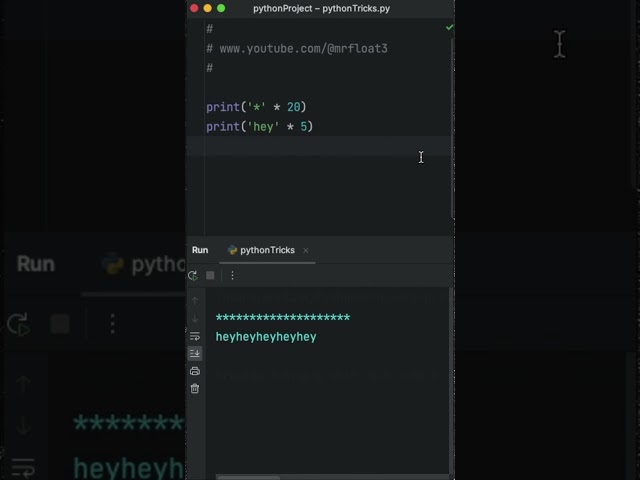Stop the running process
The height and width of the screenshot is (480, 640).
pyautogui.click(x=210, y=276)
